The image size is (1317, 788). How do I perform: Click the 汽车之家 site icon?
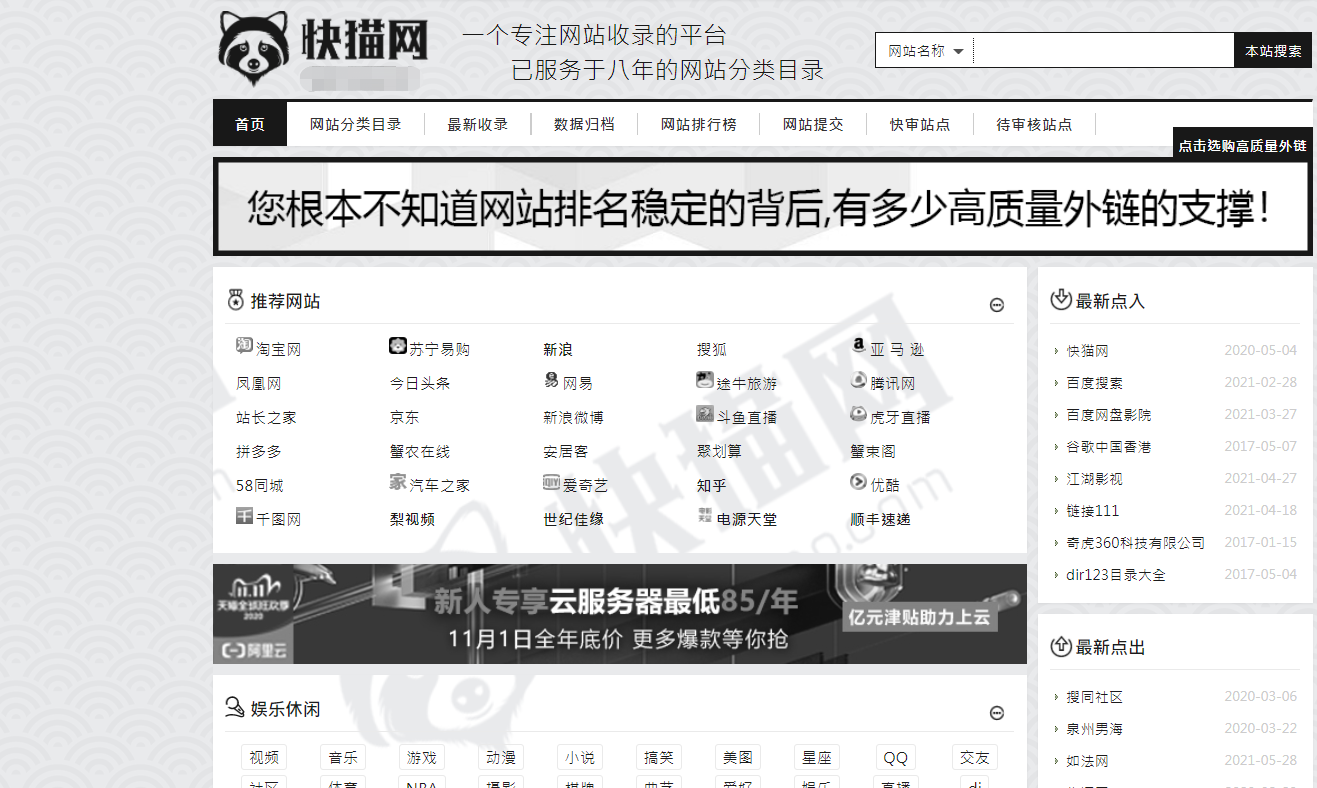click(x=398, y=482)
